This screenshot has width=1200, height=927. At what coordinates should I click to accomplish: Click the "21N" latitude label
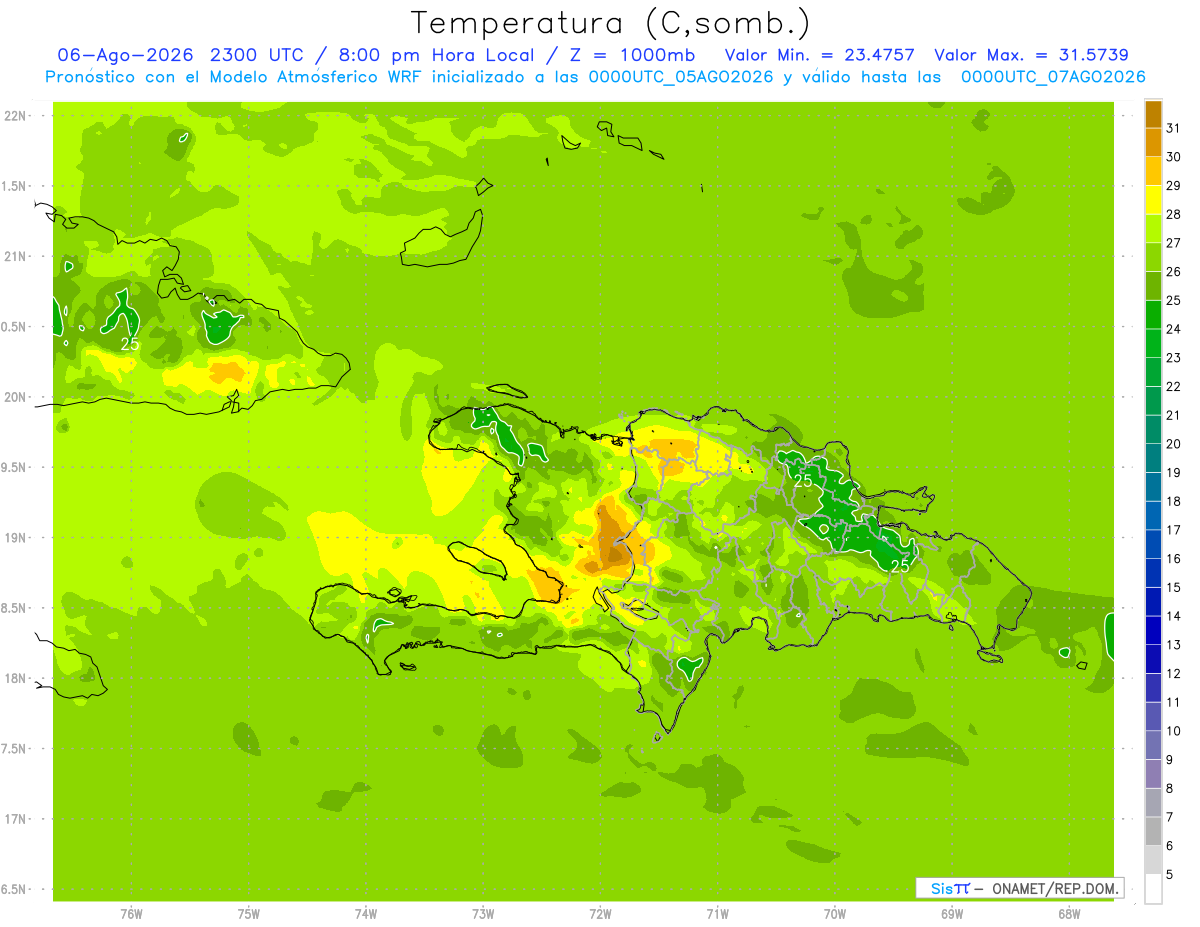[14, 256]
